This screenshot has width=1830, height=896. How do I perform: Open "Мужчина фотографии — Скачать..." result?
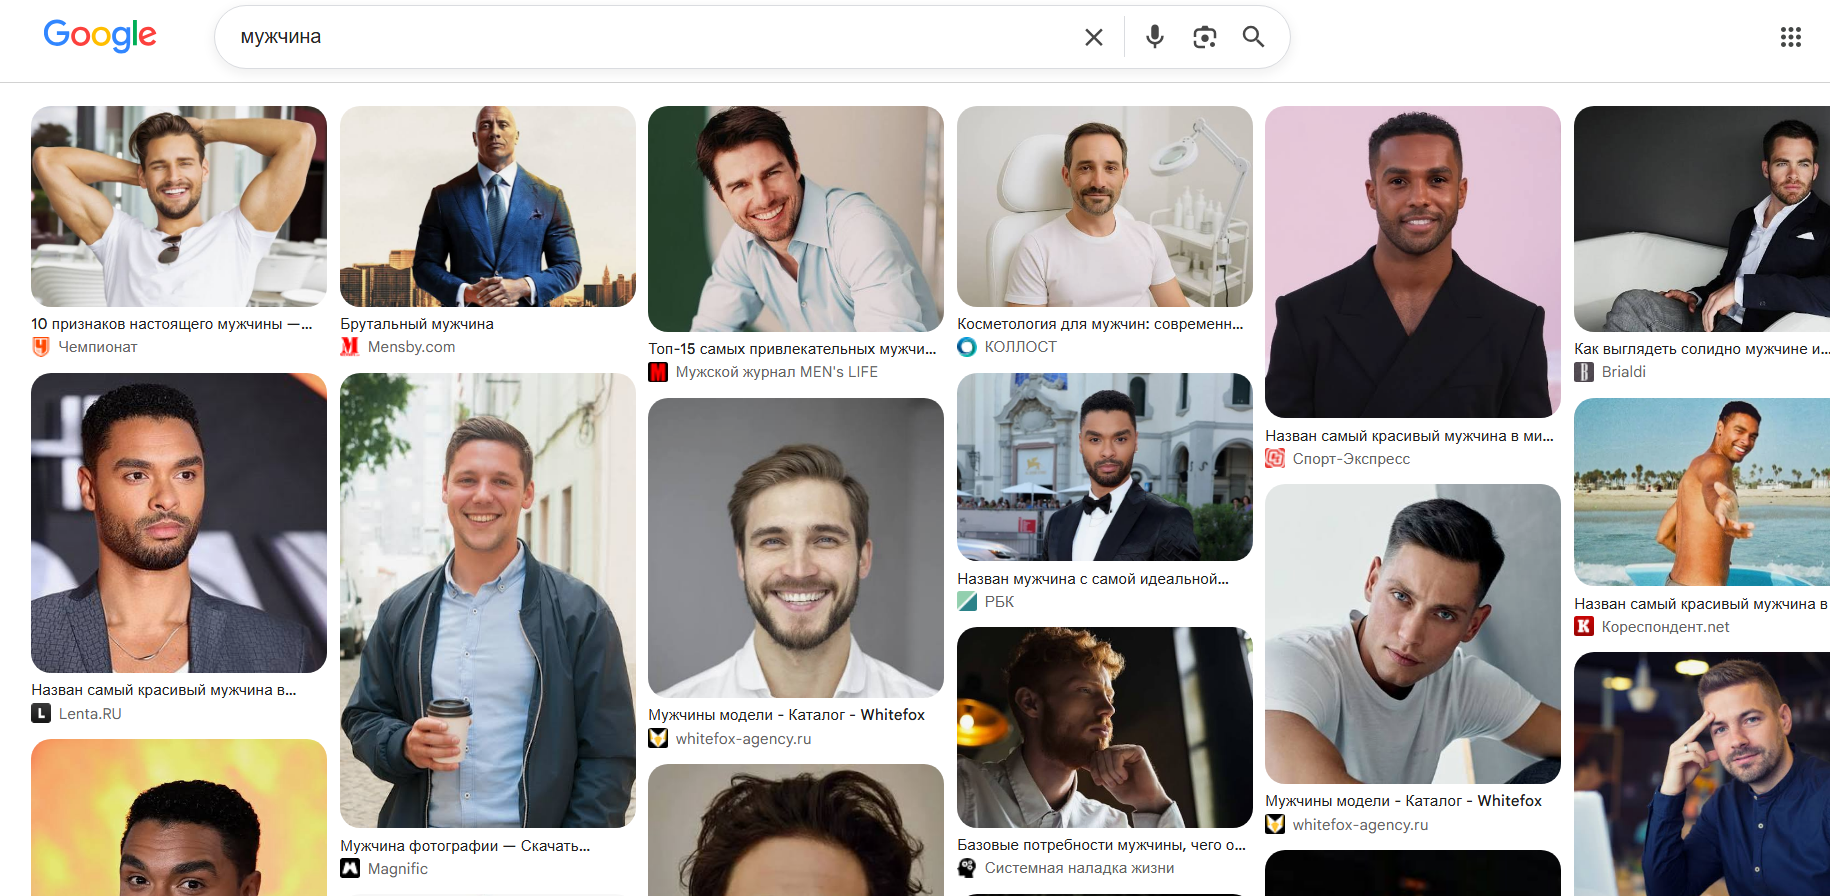point(465,846)
